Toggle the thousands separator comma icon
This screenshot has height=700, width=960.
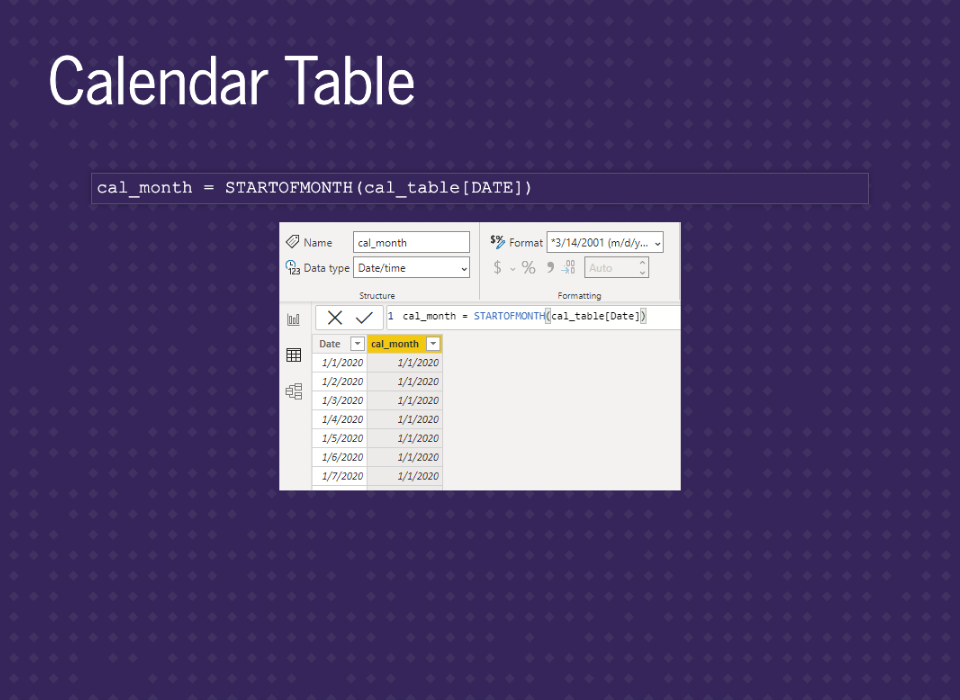[549, 267]
